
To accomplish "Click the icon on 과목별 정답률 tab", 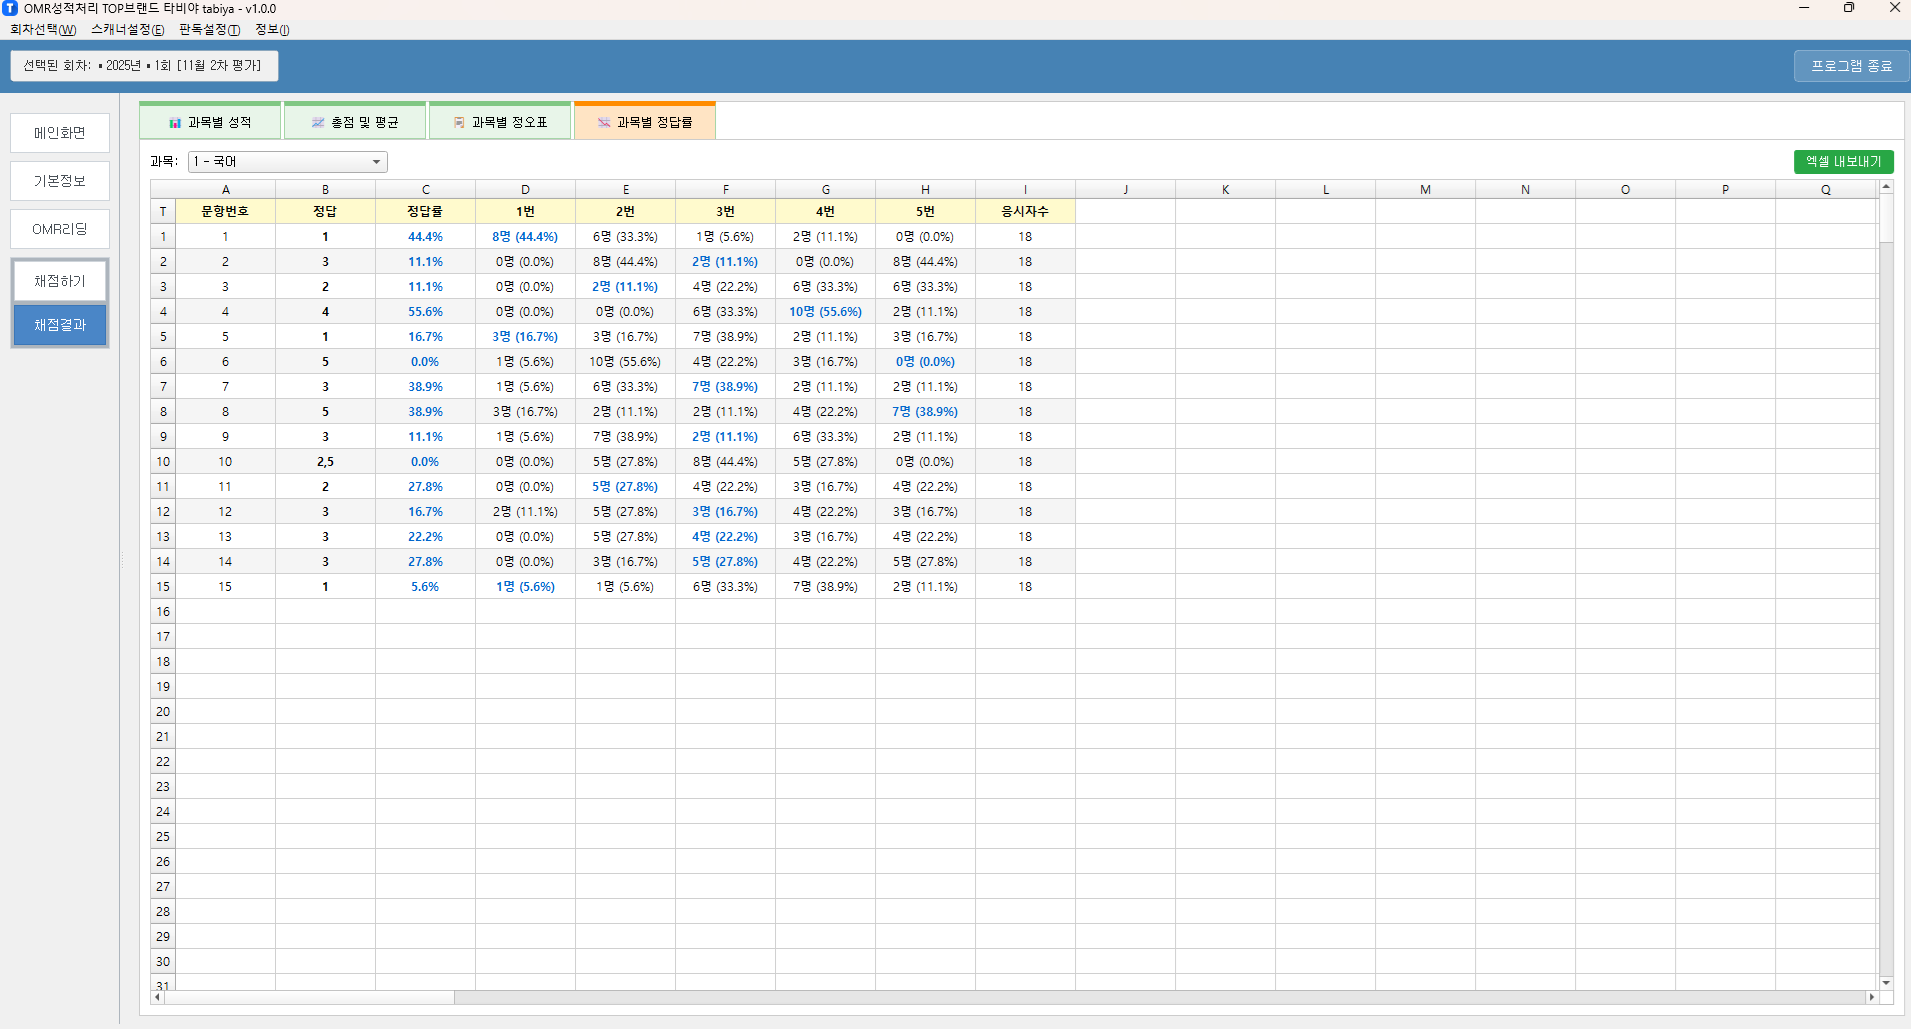I will tap(604, 123).
